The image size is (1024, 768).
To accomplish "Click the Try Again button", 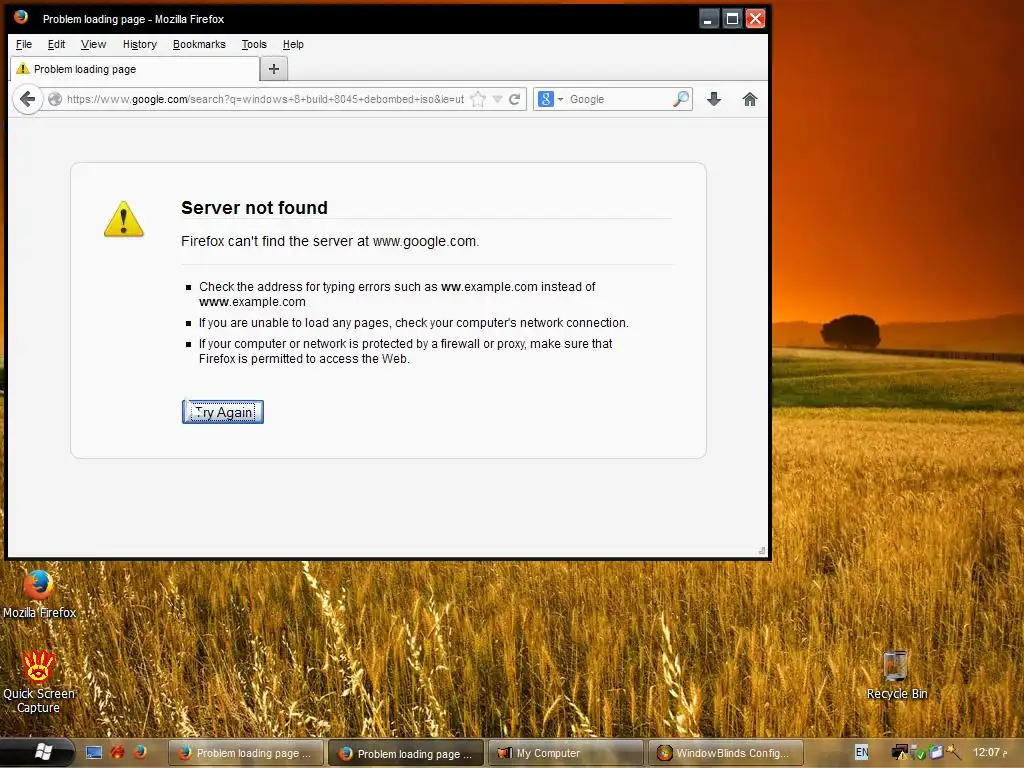I will [223, 412].
